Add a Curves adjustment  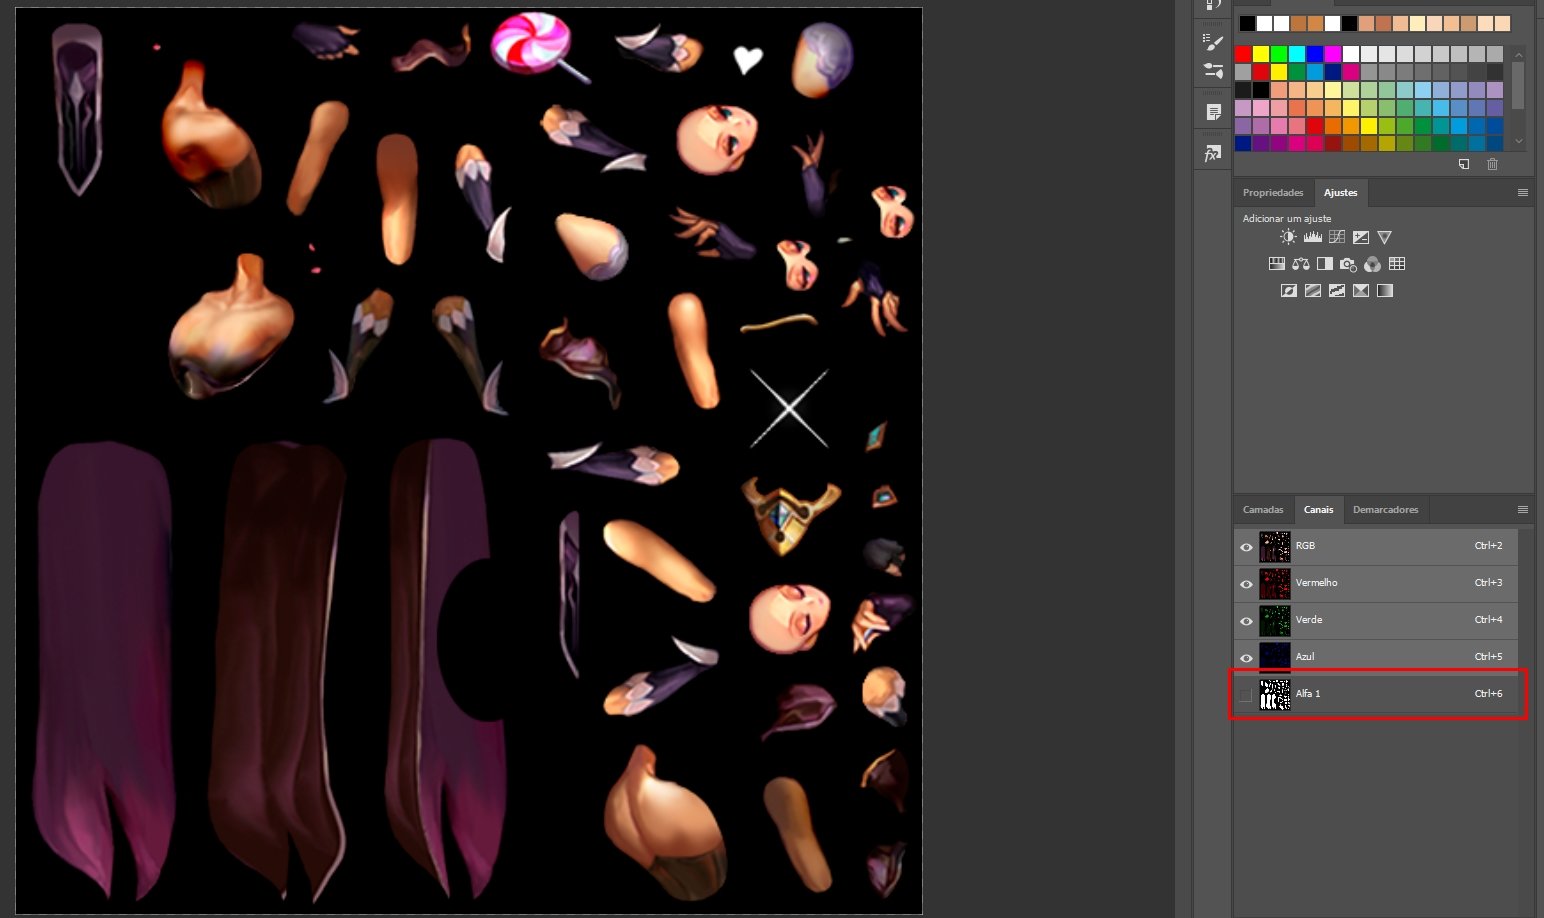tap(1336, 237)
